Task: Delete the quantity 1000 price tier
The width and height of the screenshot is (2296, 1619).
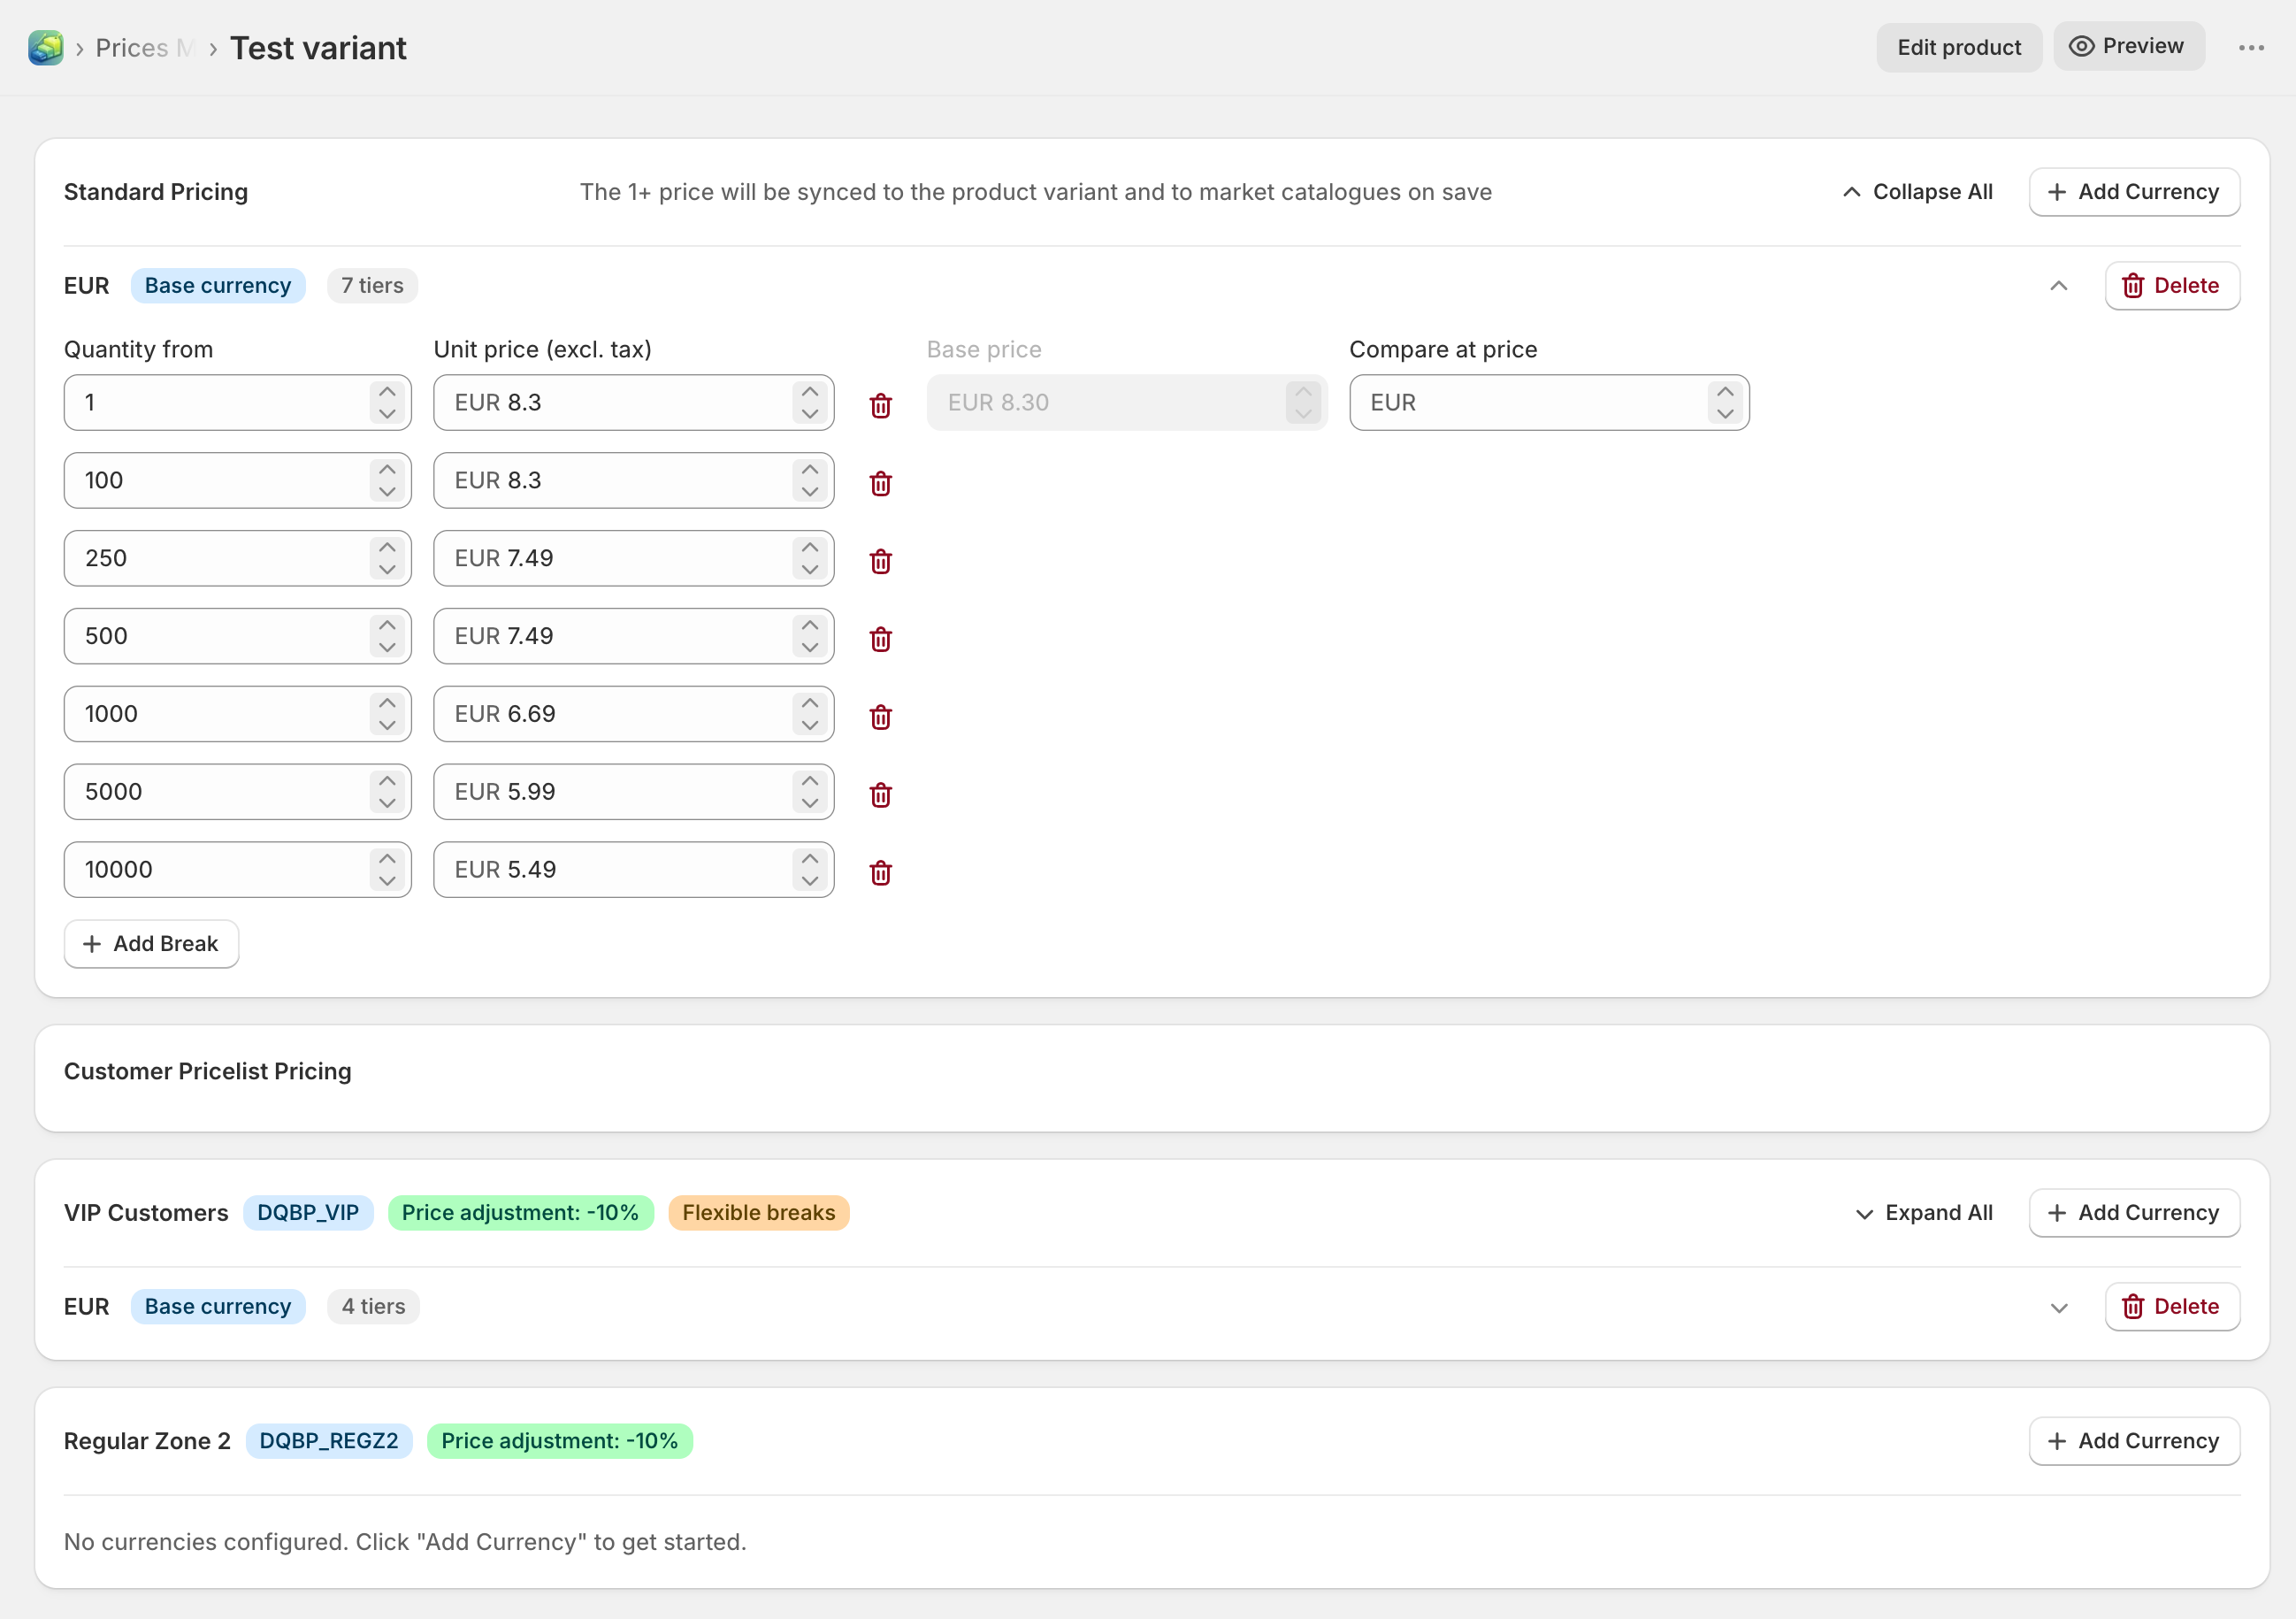Action: (x=880, y=717)
